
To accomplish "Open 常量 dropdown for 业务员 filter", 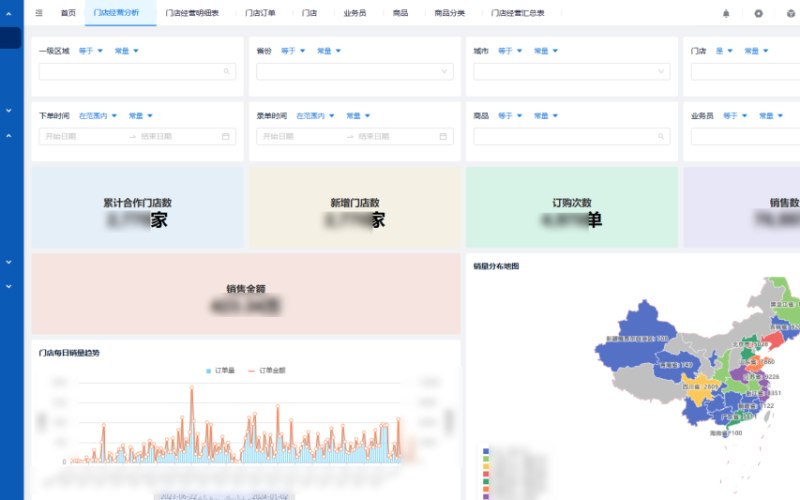I will point(771,116).
